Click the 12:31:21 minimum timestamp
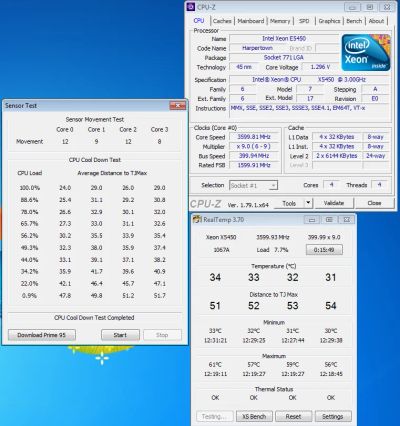 [x=215, y=340]
